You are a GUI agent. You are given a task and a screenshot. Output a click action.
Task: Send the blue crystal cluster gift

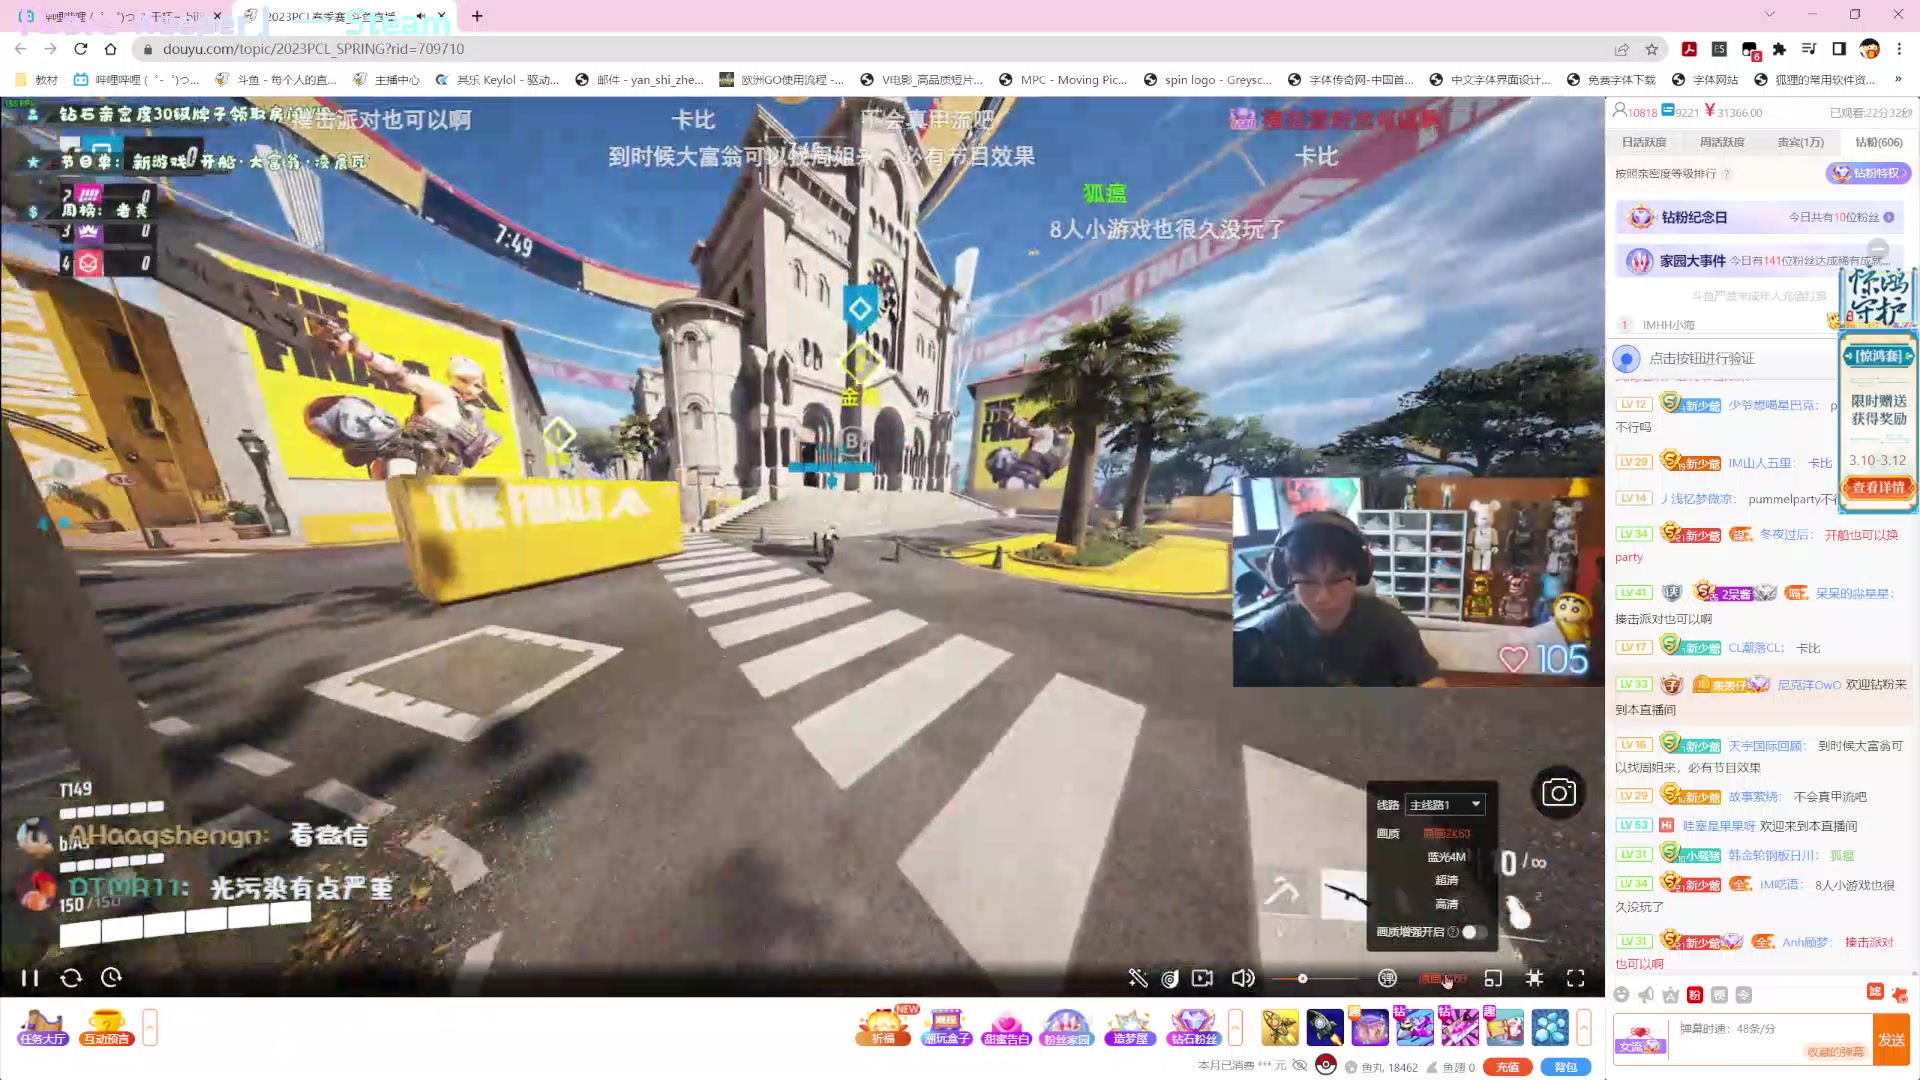pyautogui.click(x=1550, y=1027)
